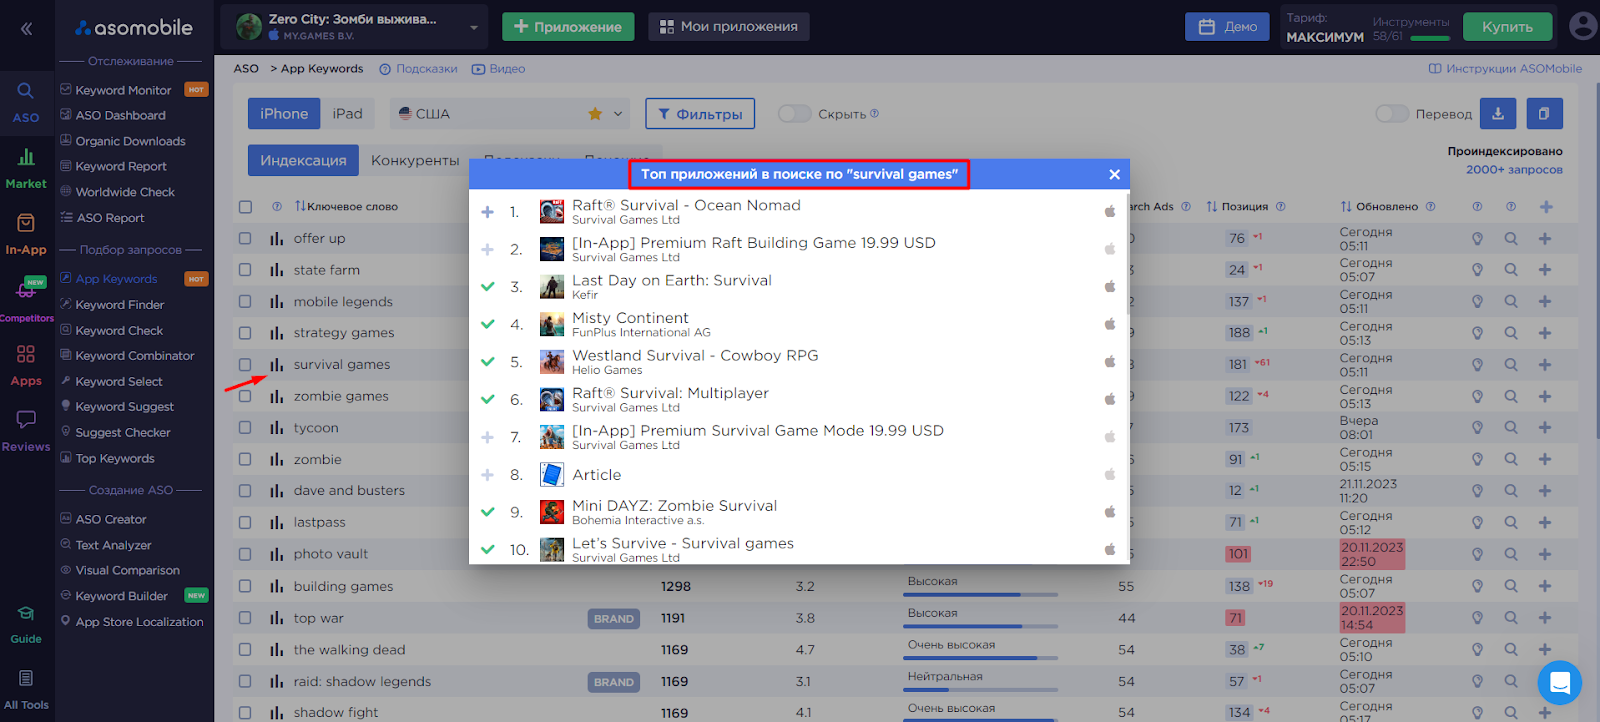Sort by Обновлено column

coord(1380,207)
